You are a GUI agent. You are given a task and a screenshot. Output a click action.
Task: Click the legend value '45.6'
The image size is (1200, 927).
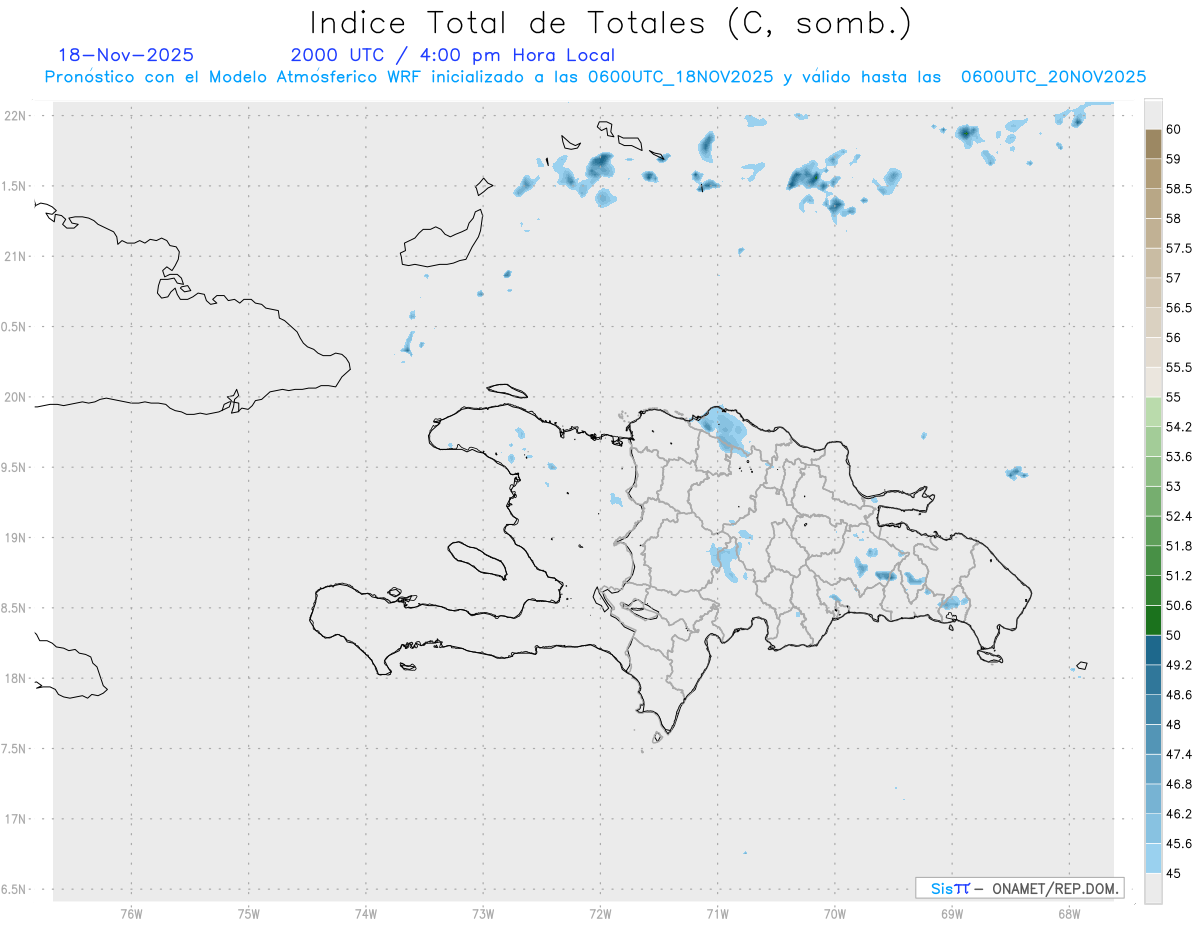(x=1179, y=843)
